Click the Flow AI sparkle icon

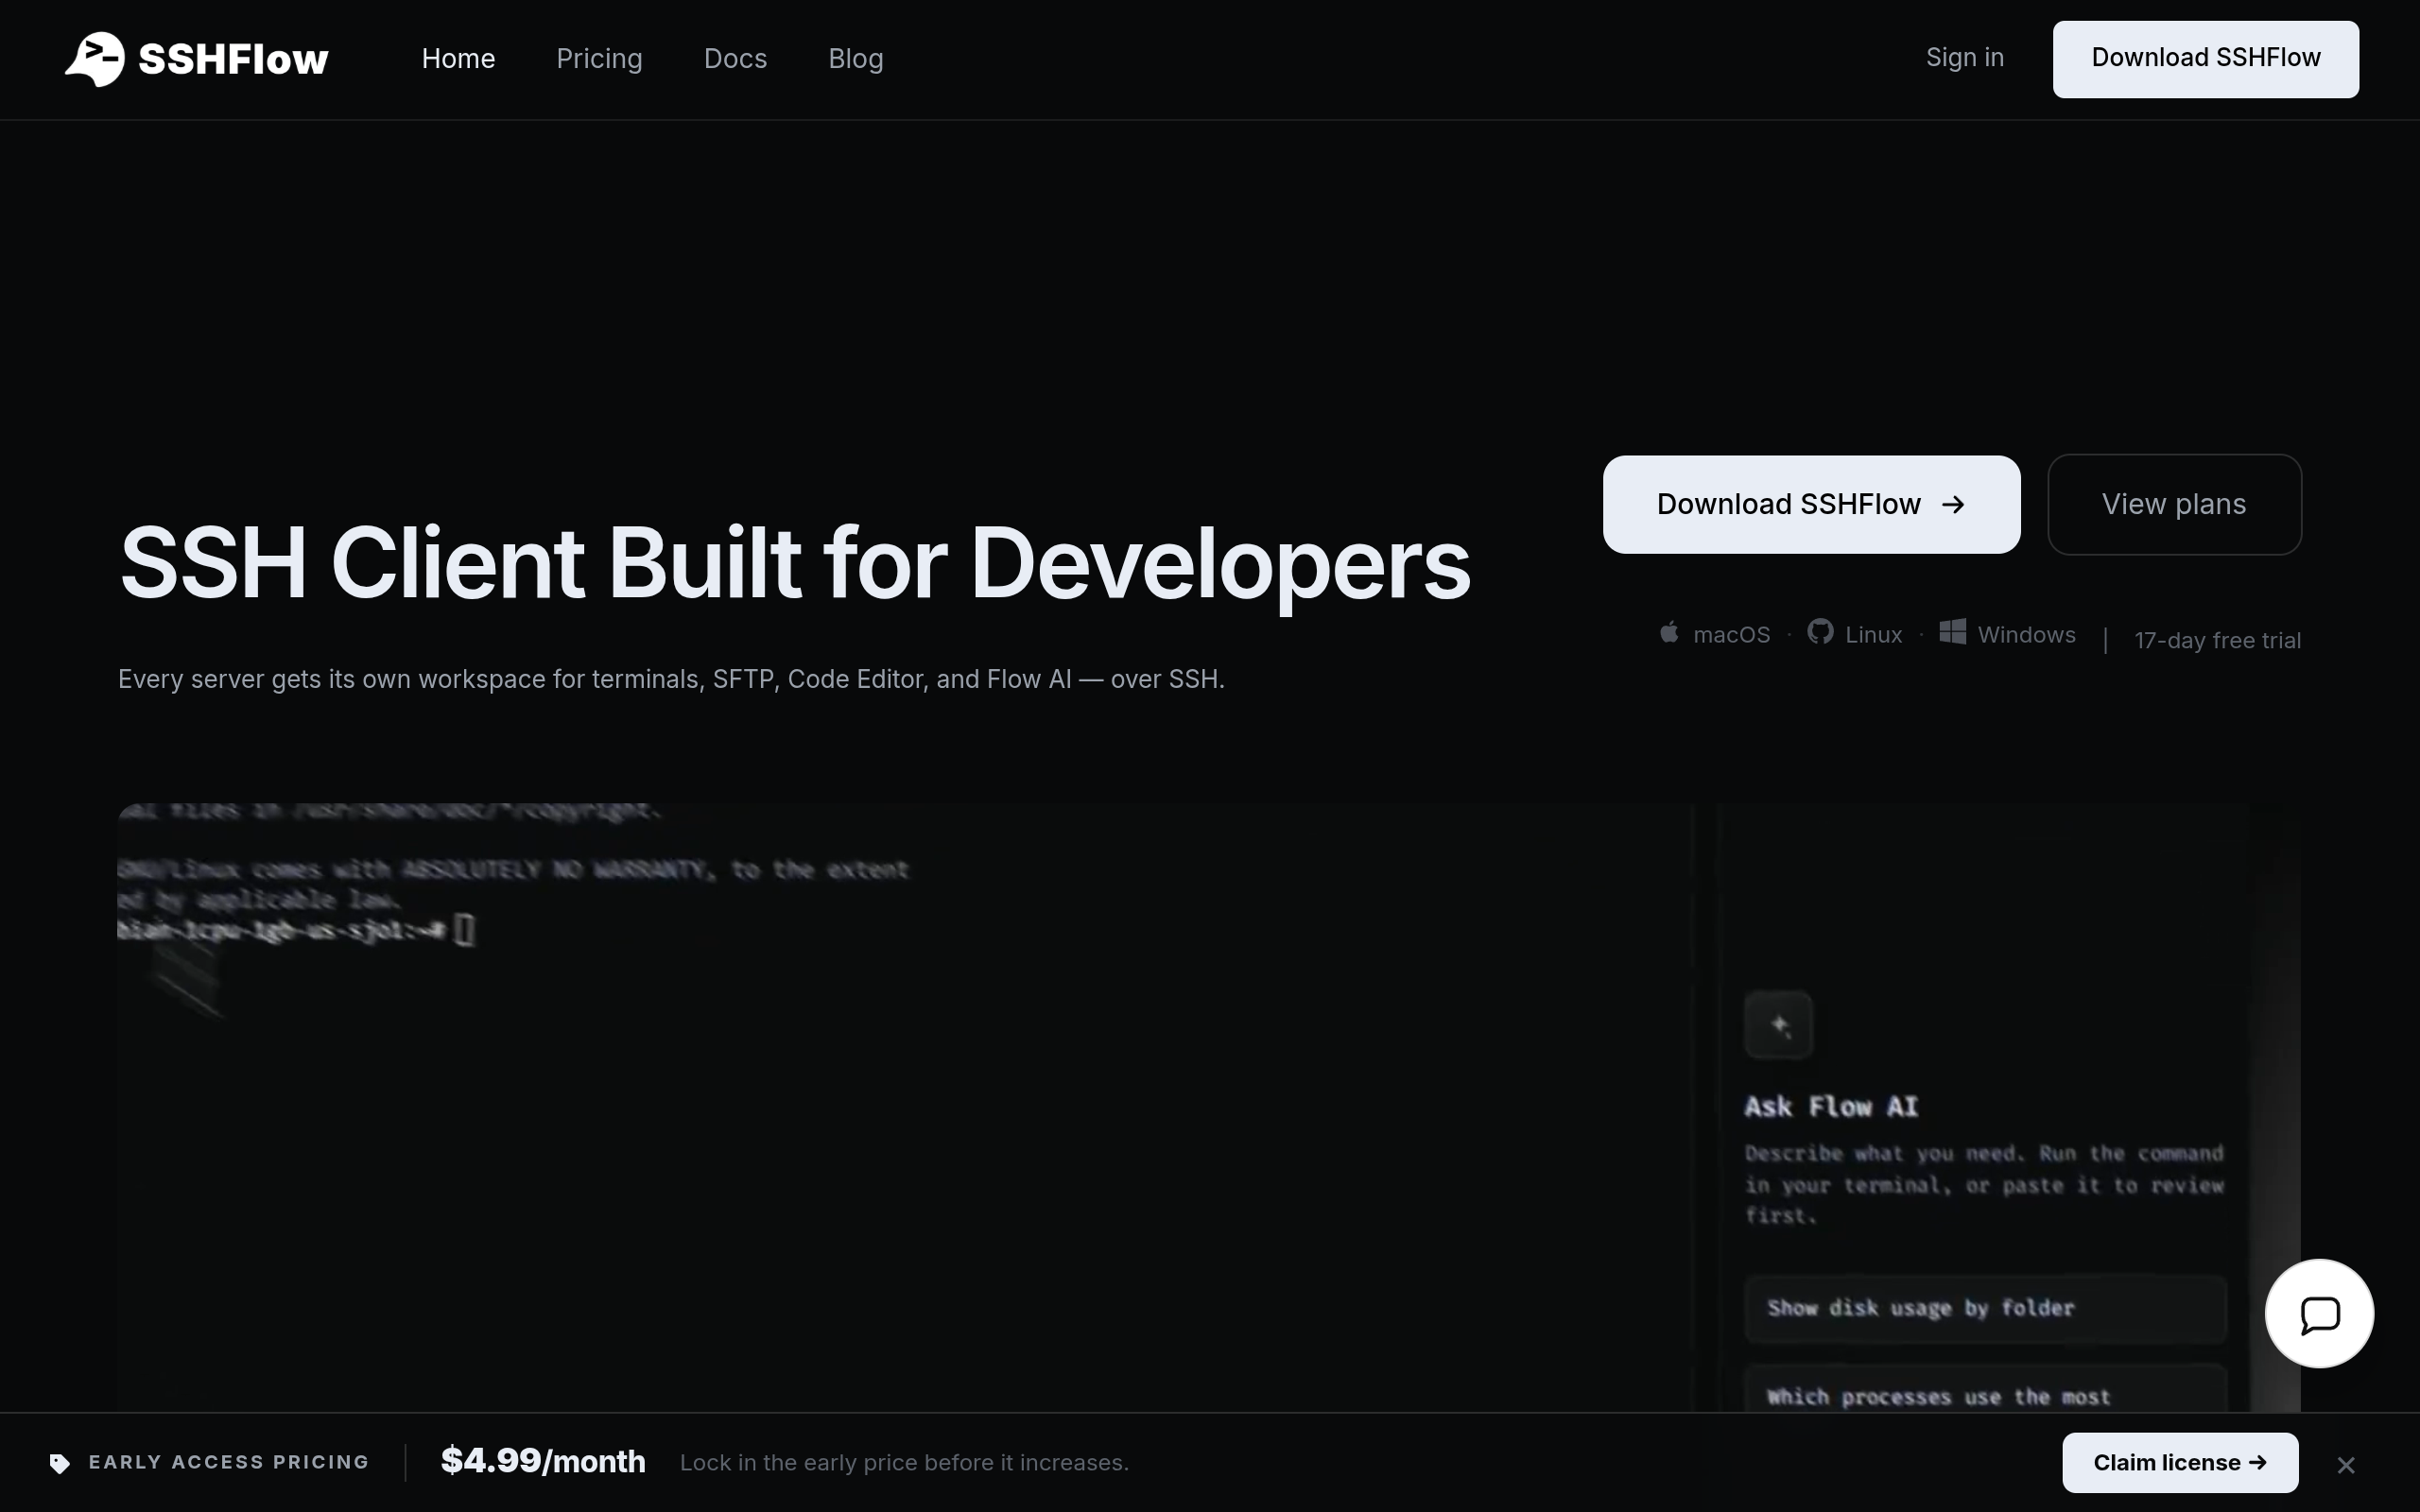[1778, 1025]
